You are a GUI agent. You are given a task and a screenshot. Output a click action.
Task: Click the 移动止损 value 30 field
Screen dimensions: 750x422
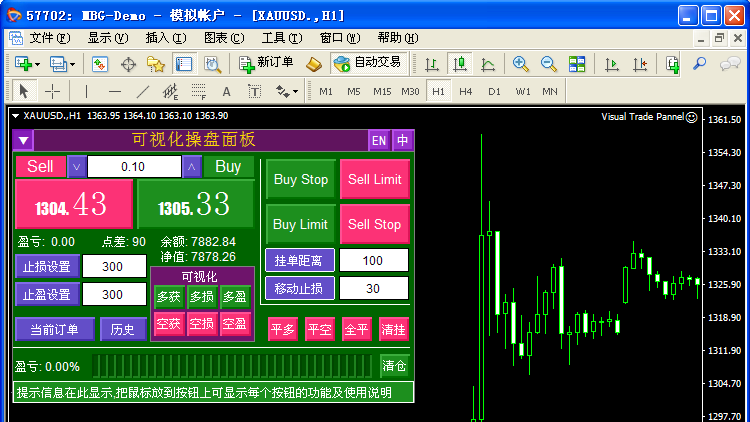pyautogui.click(x=374, y=289)
